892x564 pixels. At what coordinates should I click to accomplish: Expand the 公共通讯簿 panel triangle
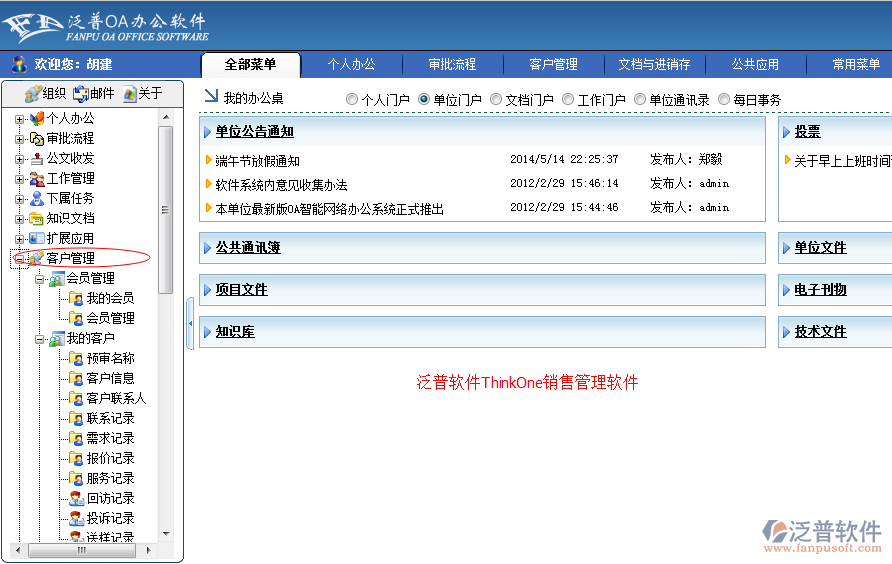207,248
